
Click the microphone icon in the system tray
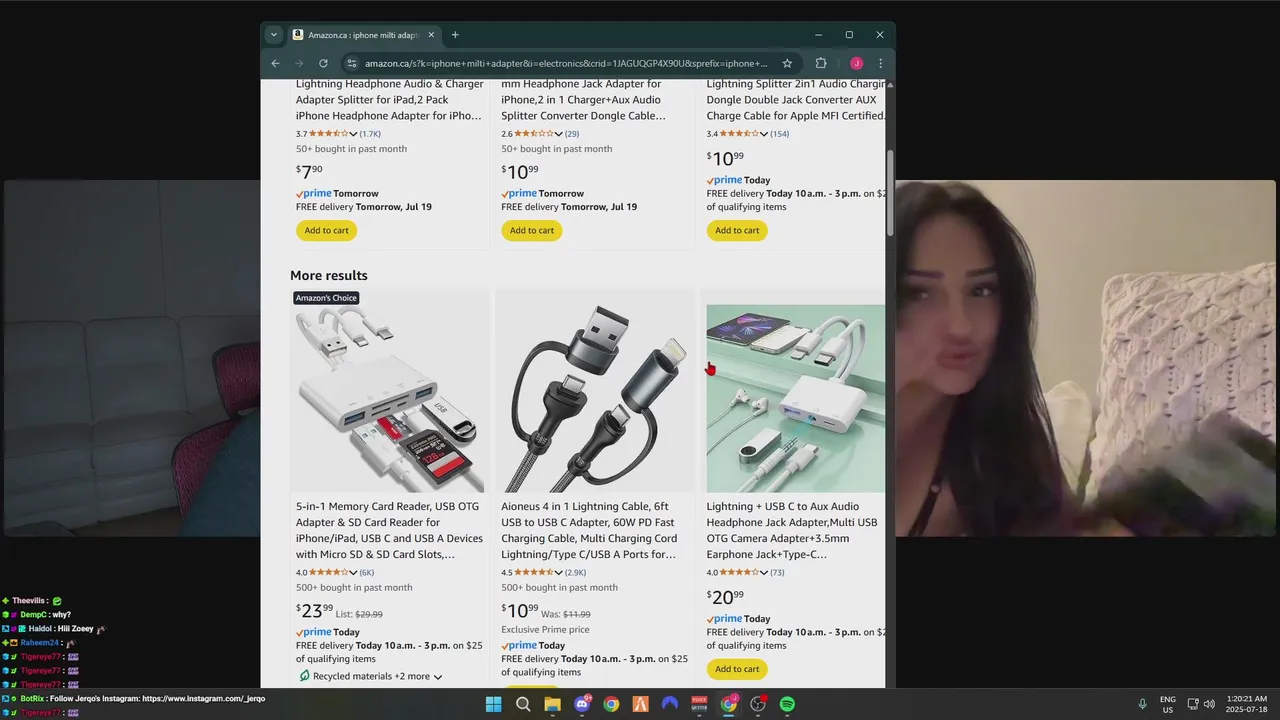pos(1142,704)
